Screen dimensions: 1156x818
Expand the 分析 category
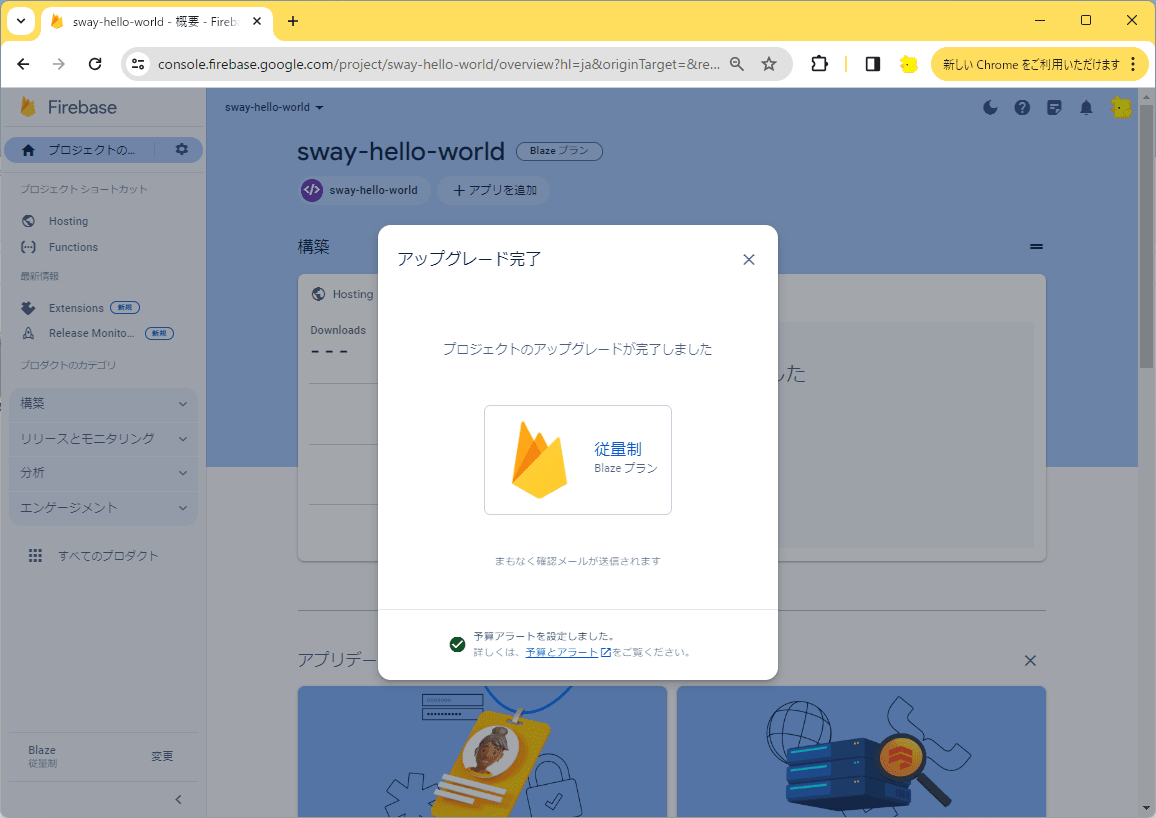pos(103,473)
